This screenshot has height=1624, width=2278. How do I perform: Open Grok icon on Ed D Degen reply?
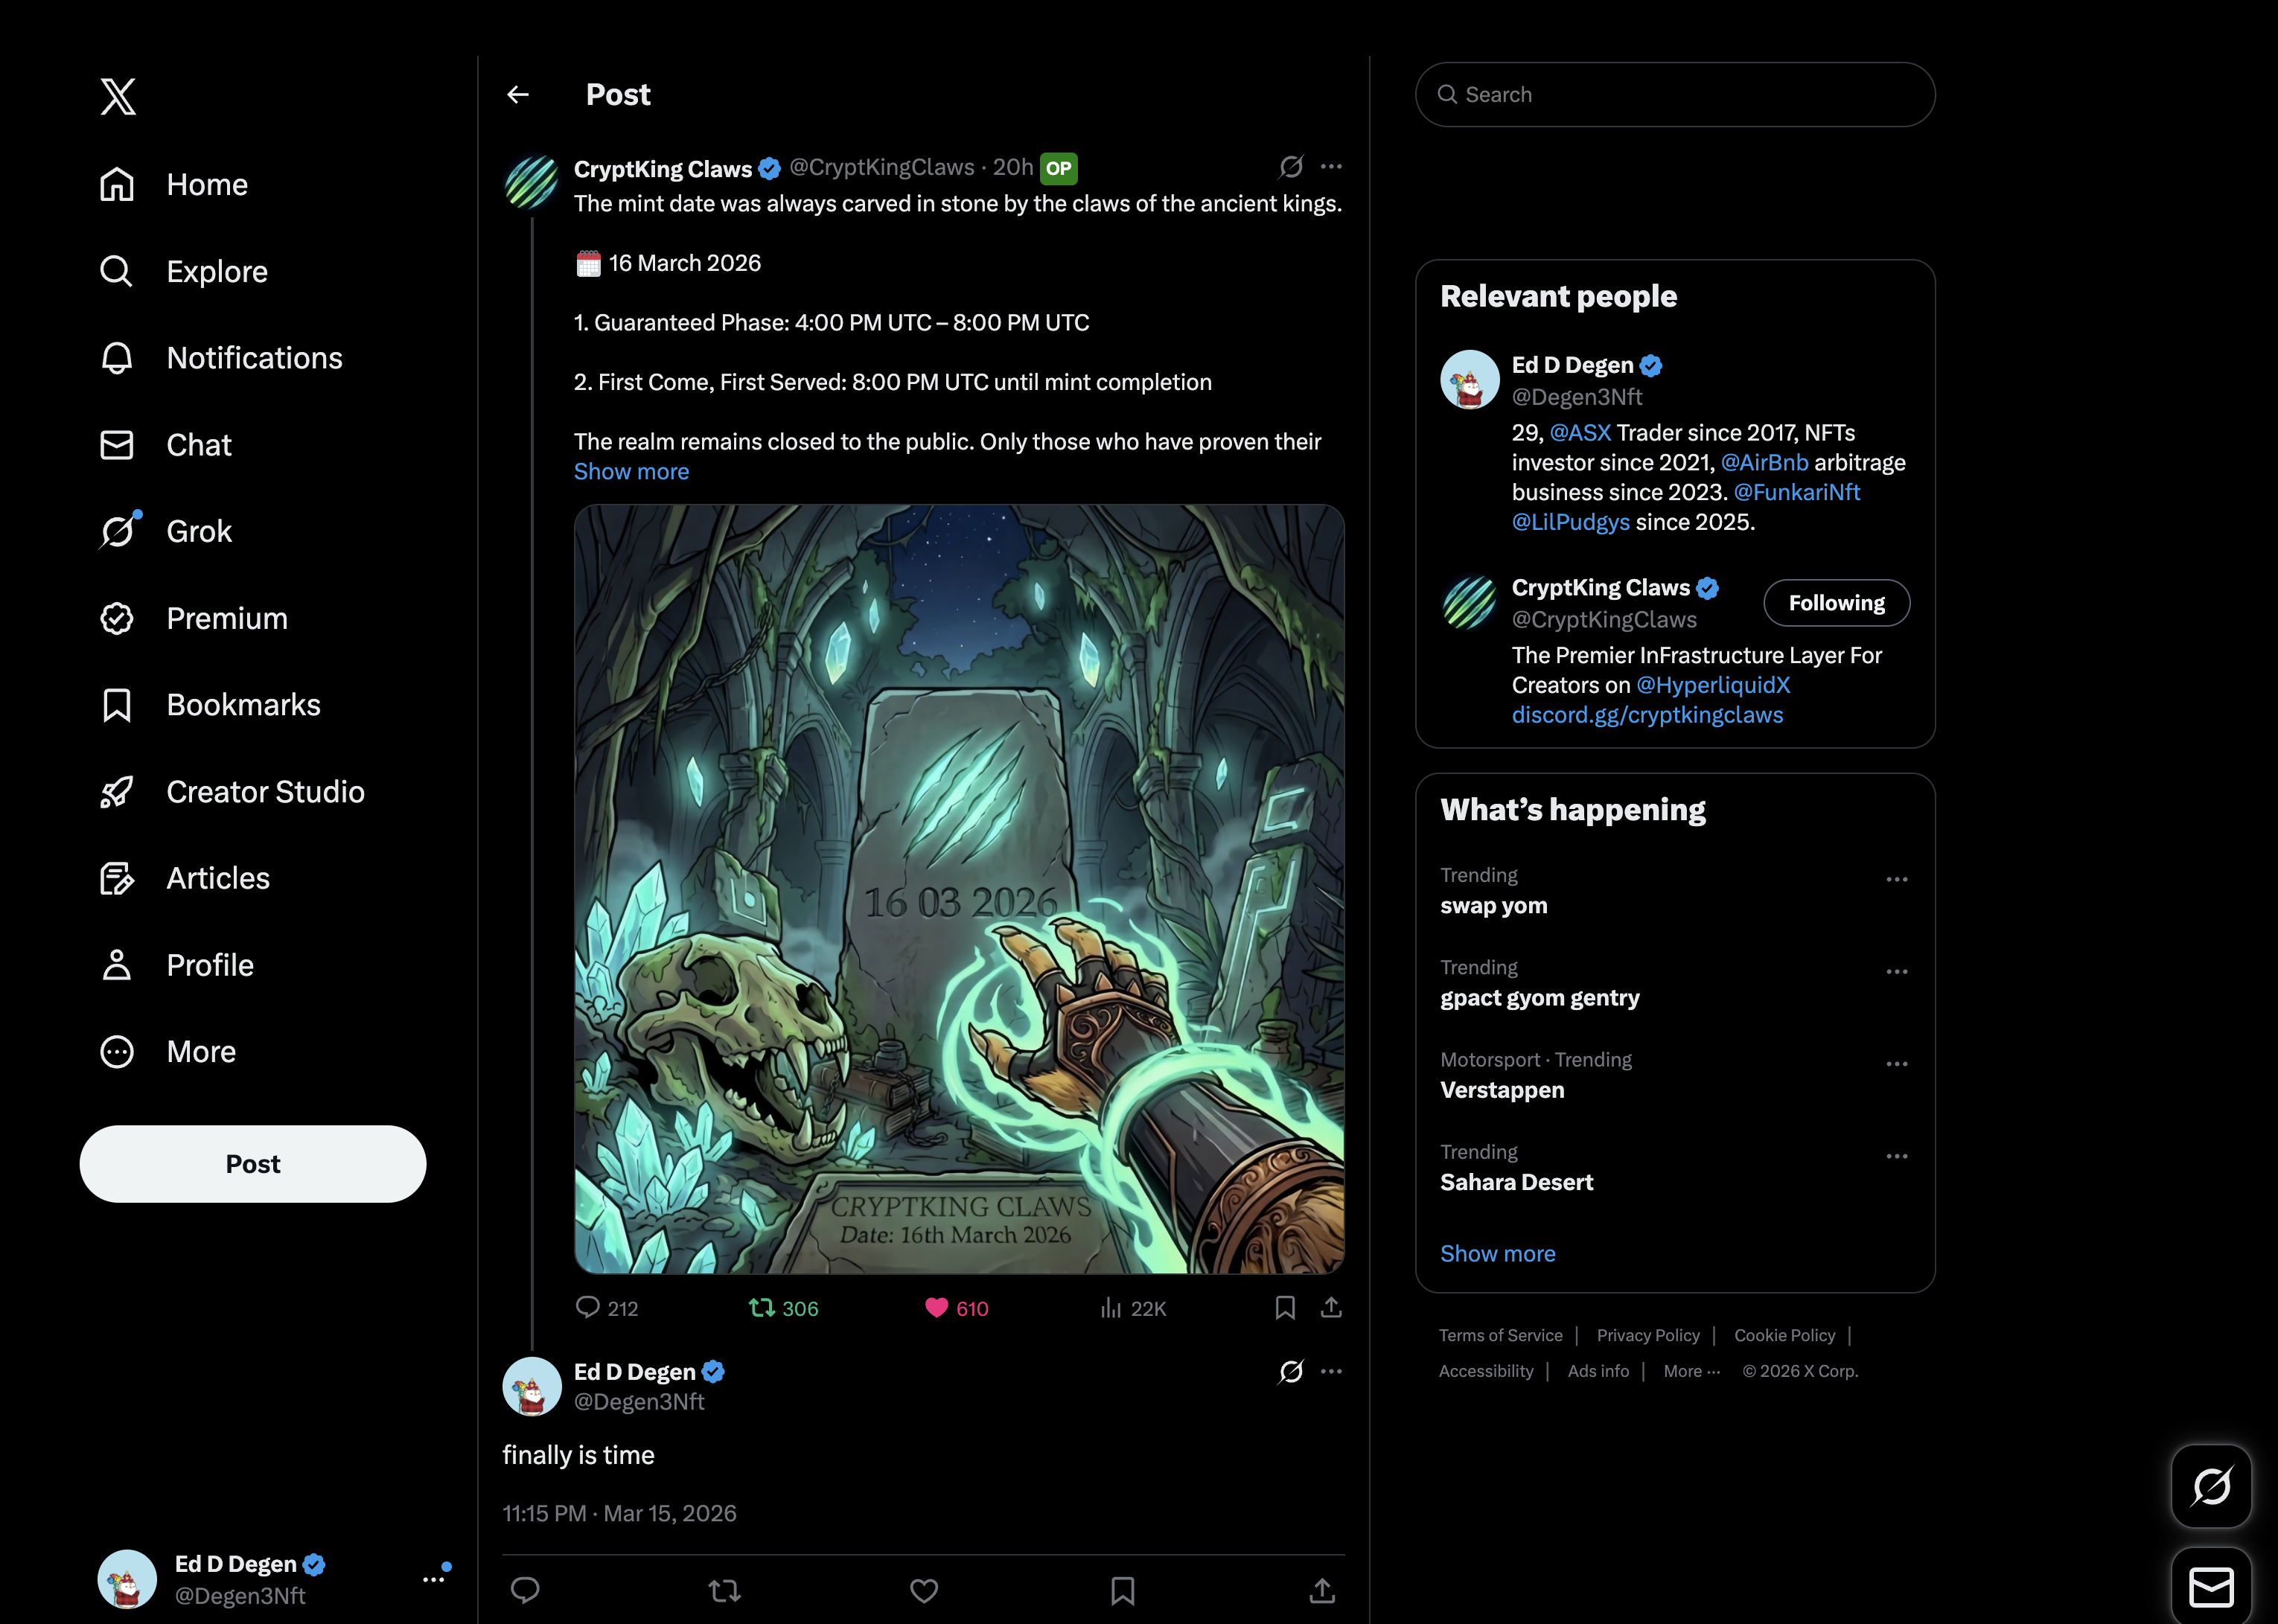(x=1291, y=1371)
